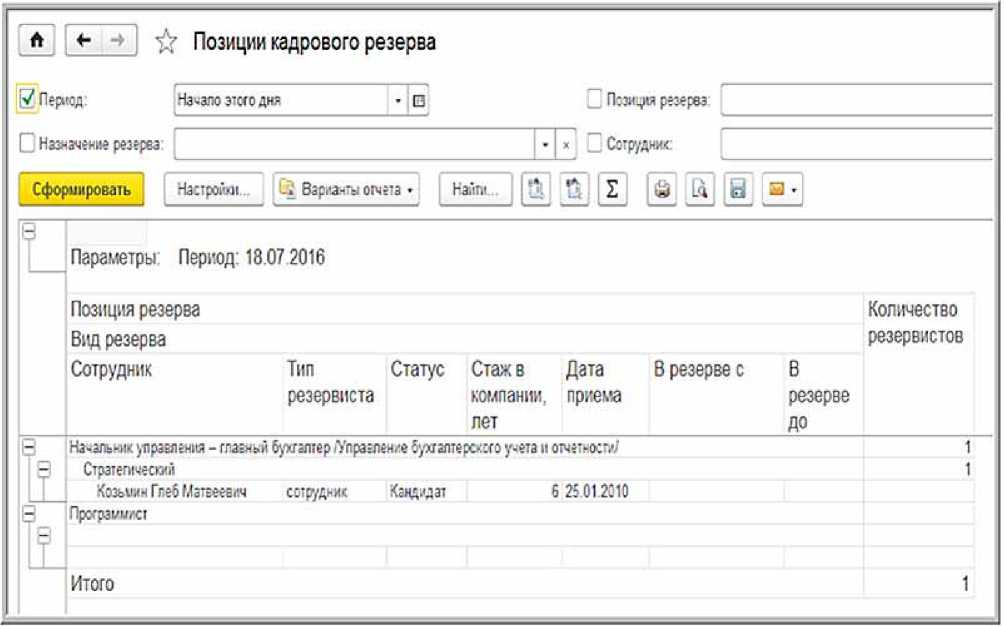Open the period selection calendar button
Image resolution: width=1004 pixels, height=627 pixels.
[x=418, y=101]
